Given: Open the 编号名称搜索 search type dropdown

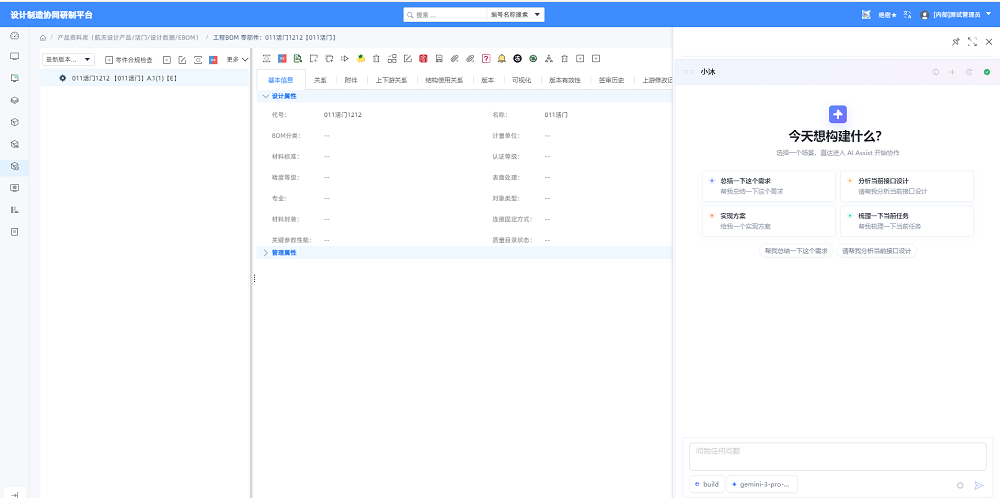Looking at the screenshot, I should click(515, 15).
